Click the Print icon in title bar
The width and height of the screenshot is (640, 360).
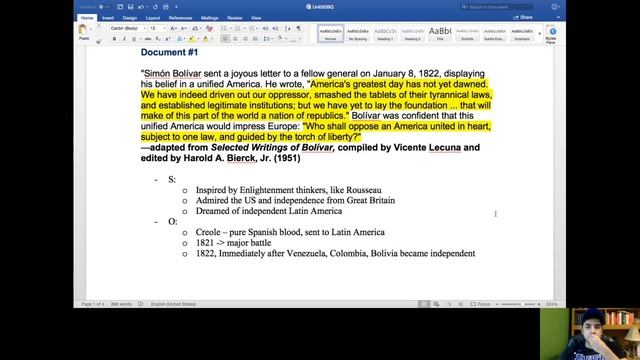pyautogui.click(x=166, y=7)
